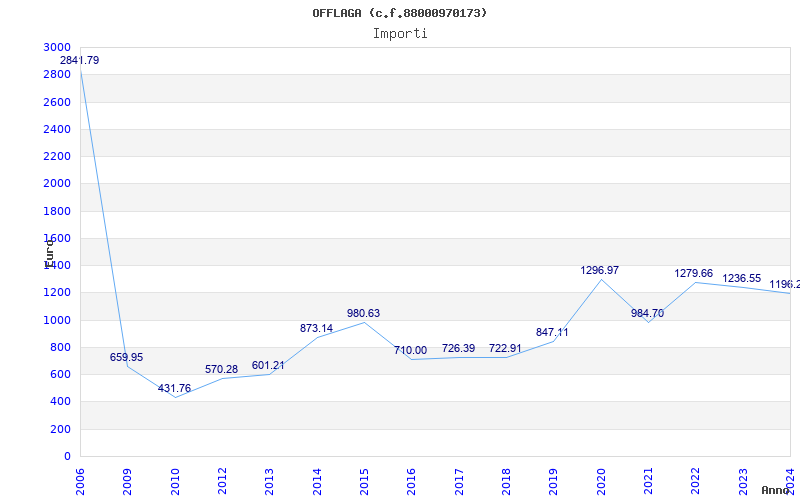
Task: Click the 722.91 data label
Action: pos(505,348)
